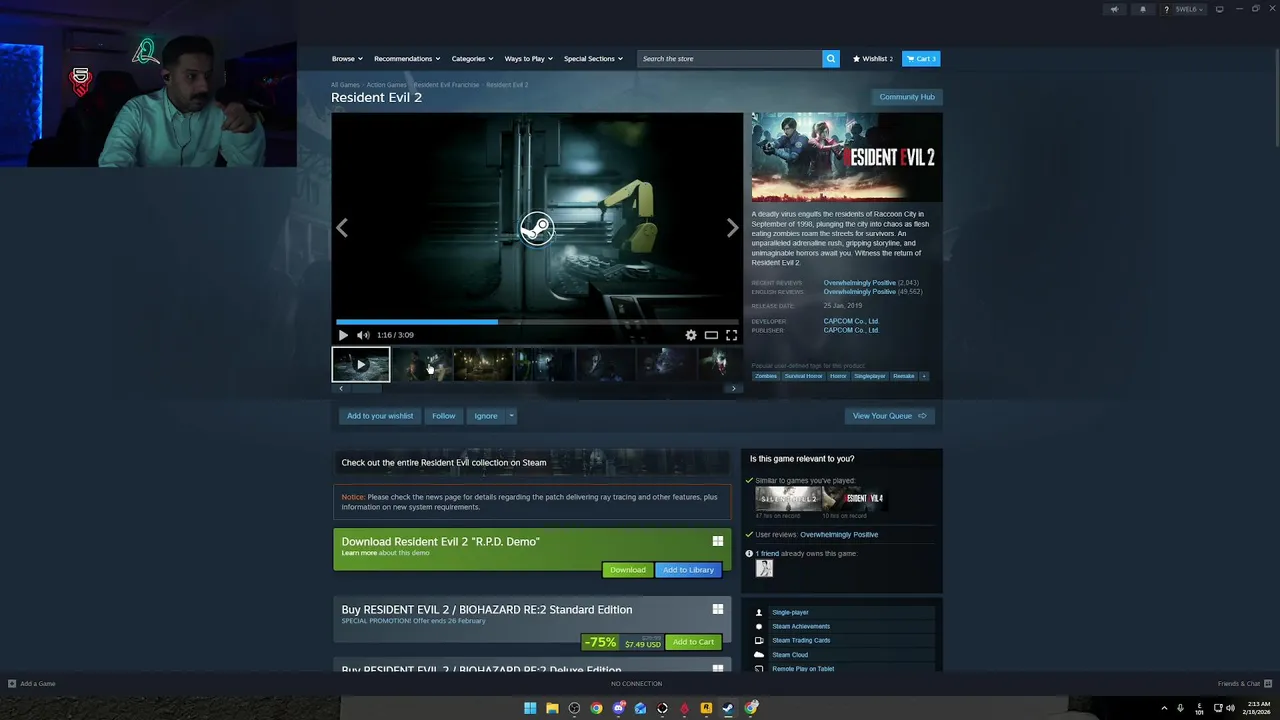Screen dimensions: 1280x720
Task: Open video settings gear in player
Action: tap(690, 335)
